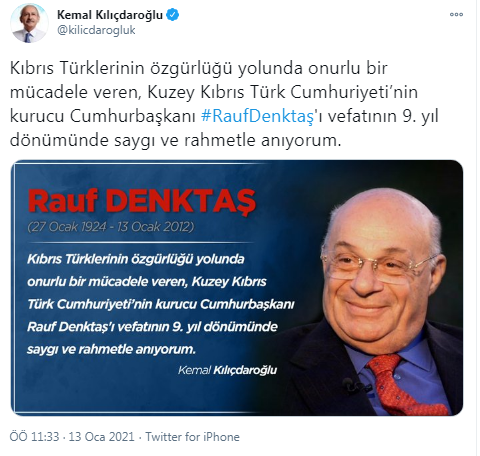Open Kemal Kılıçdaroğlu's profile avatar
Image resolution: width=480 pixels, height=456 pixels.
(x=29, y=23)
